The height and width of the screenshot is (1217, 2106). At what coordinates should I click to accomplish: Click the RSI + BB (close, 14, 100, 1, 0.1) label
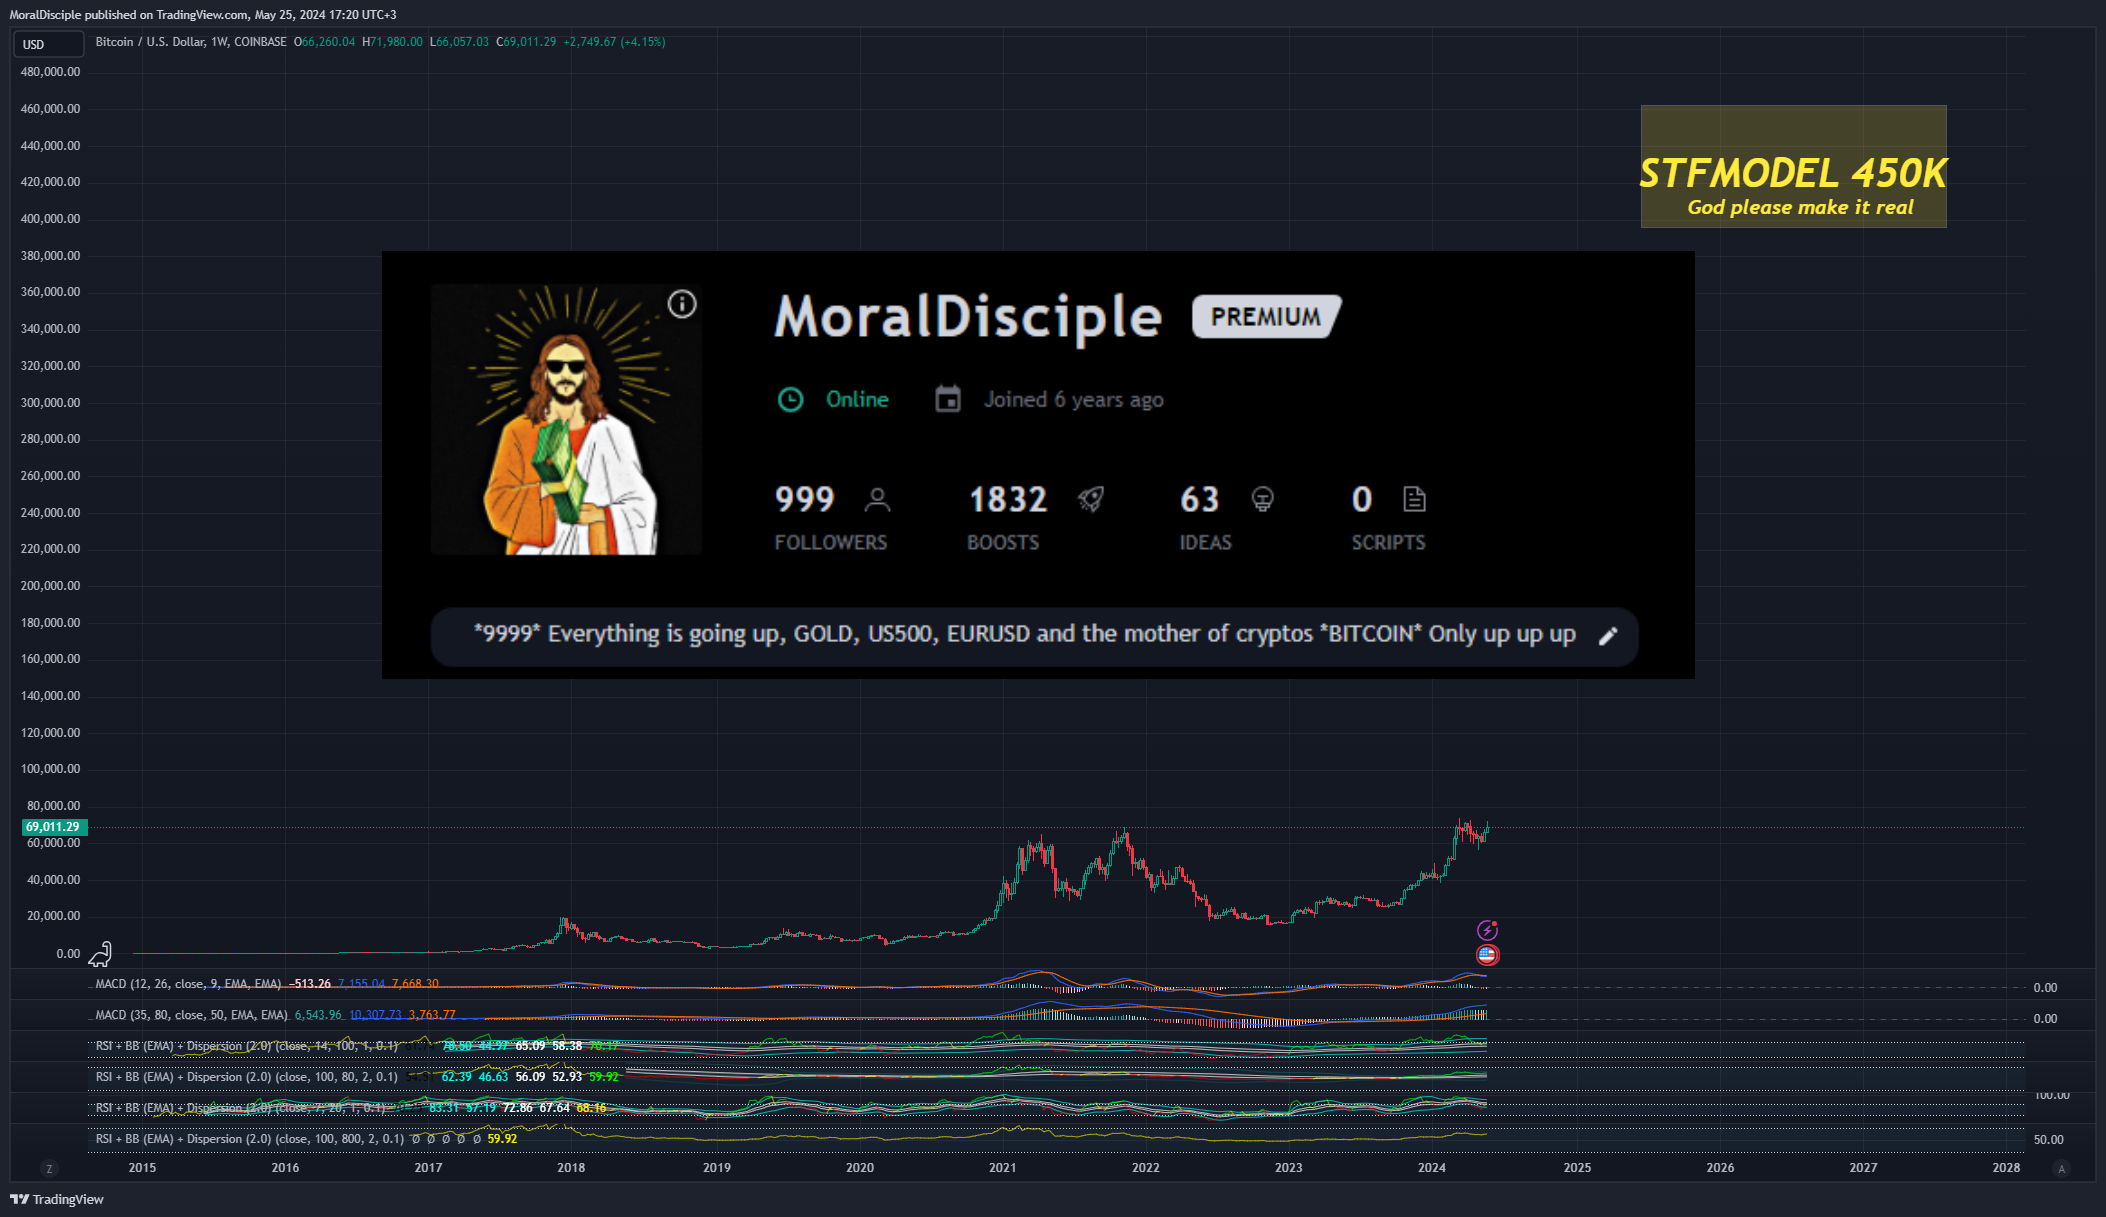246,1046
